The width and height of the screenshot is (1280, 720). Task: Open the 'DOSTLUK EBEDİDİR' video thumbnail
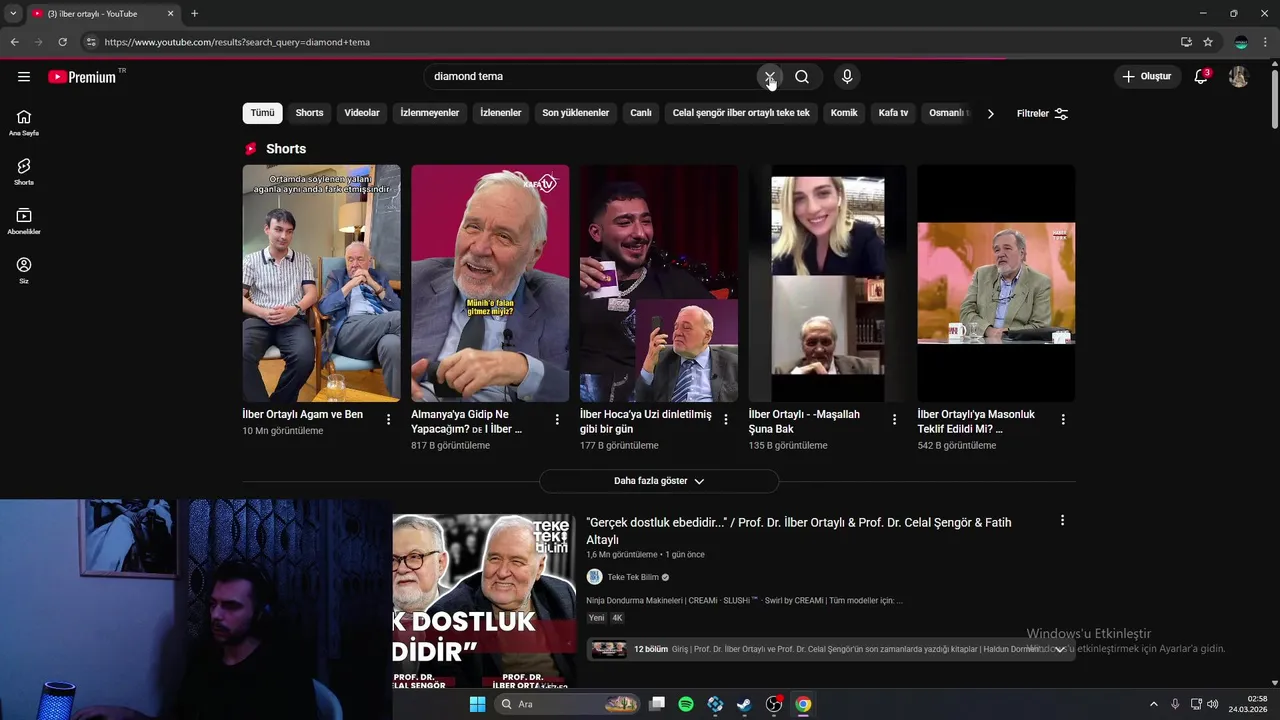[x=484, y=601]
